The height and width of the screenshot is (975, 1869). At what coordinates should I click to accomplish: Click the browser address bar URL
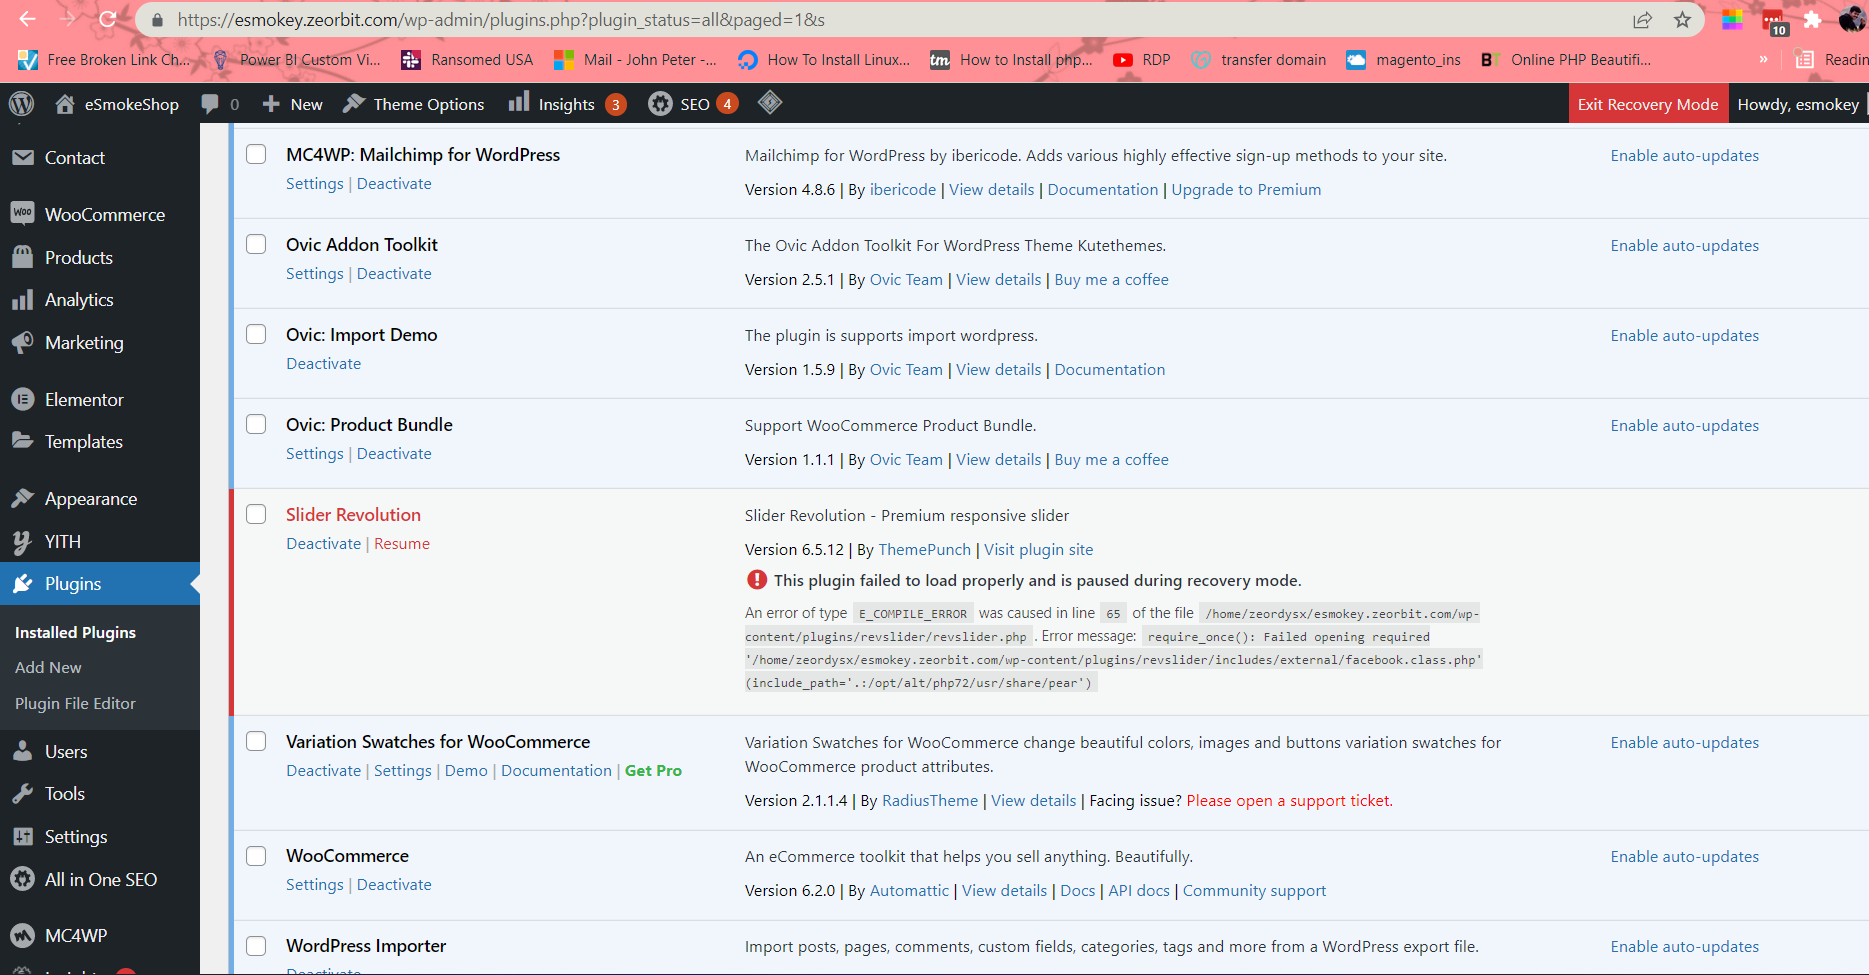(500, 20)
